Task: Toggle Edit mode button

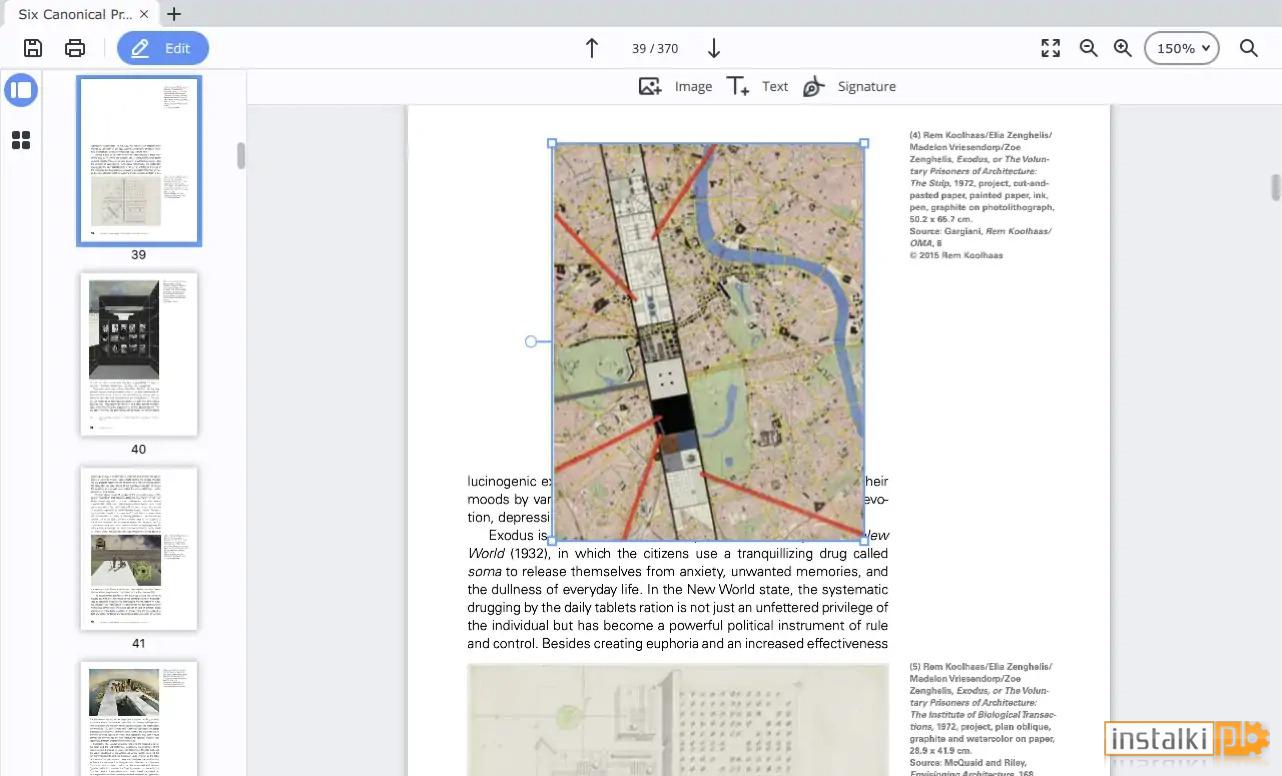Action: [163, 48]
